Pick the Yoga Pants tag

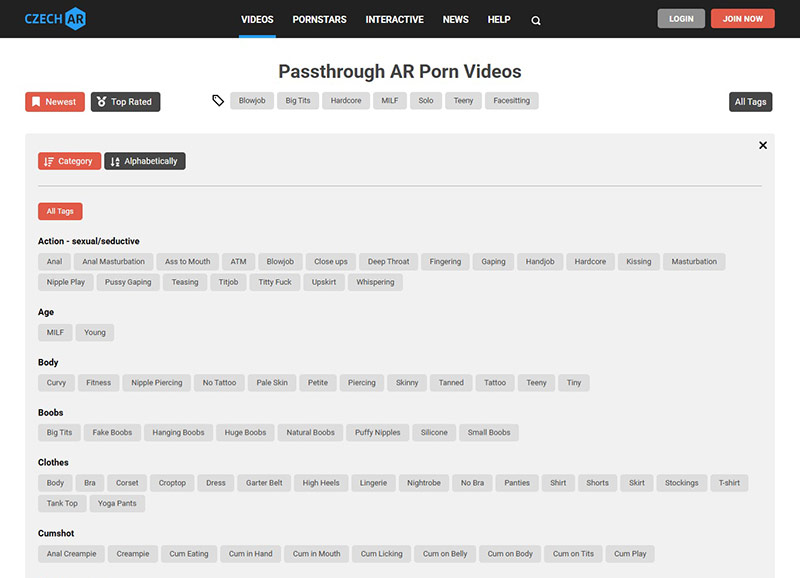coord(117,504)
